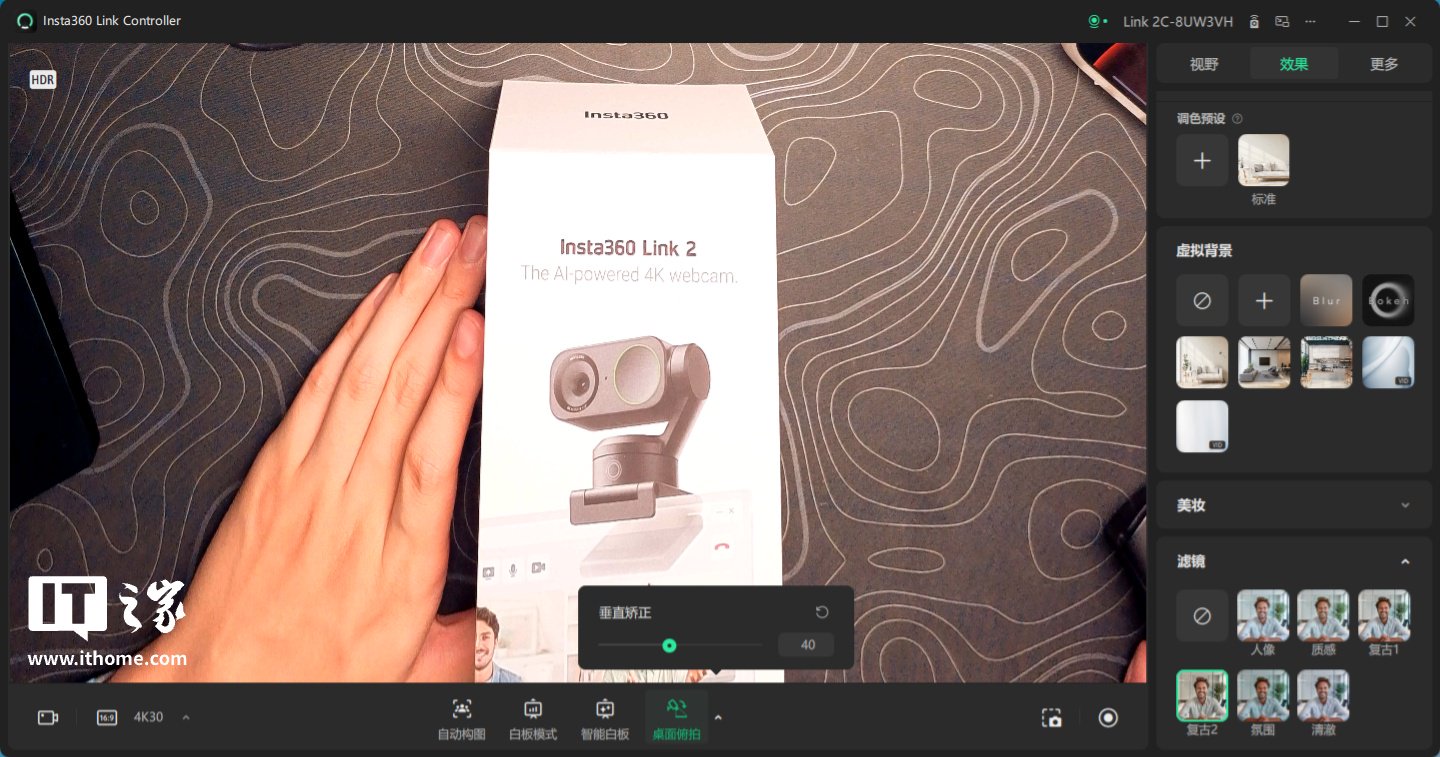
Task: Disable virtual background with none icon
Action: pyautogui.click(x=1202, y=300)
